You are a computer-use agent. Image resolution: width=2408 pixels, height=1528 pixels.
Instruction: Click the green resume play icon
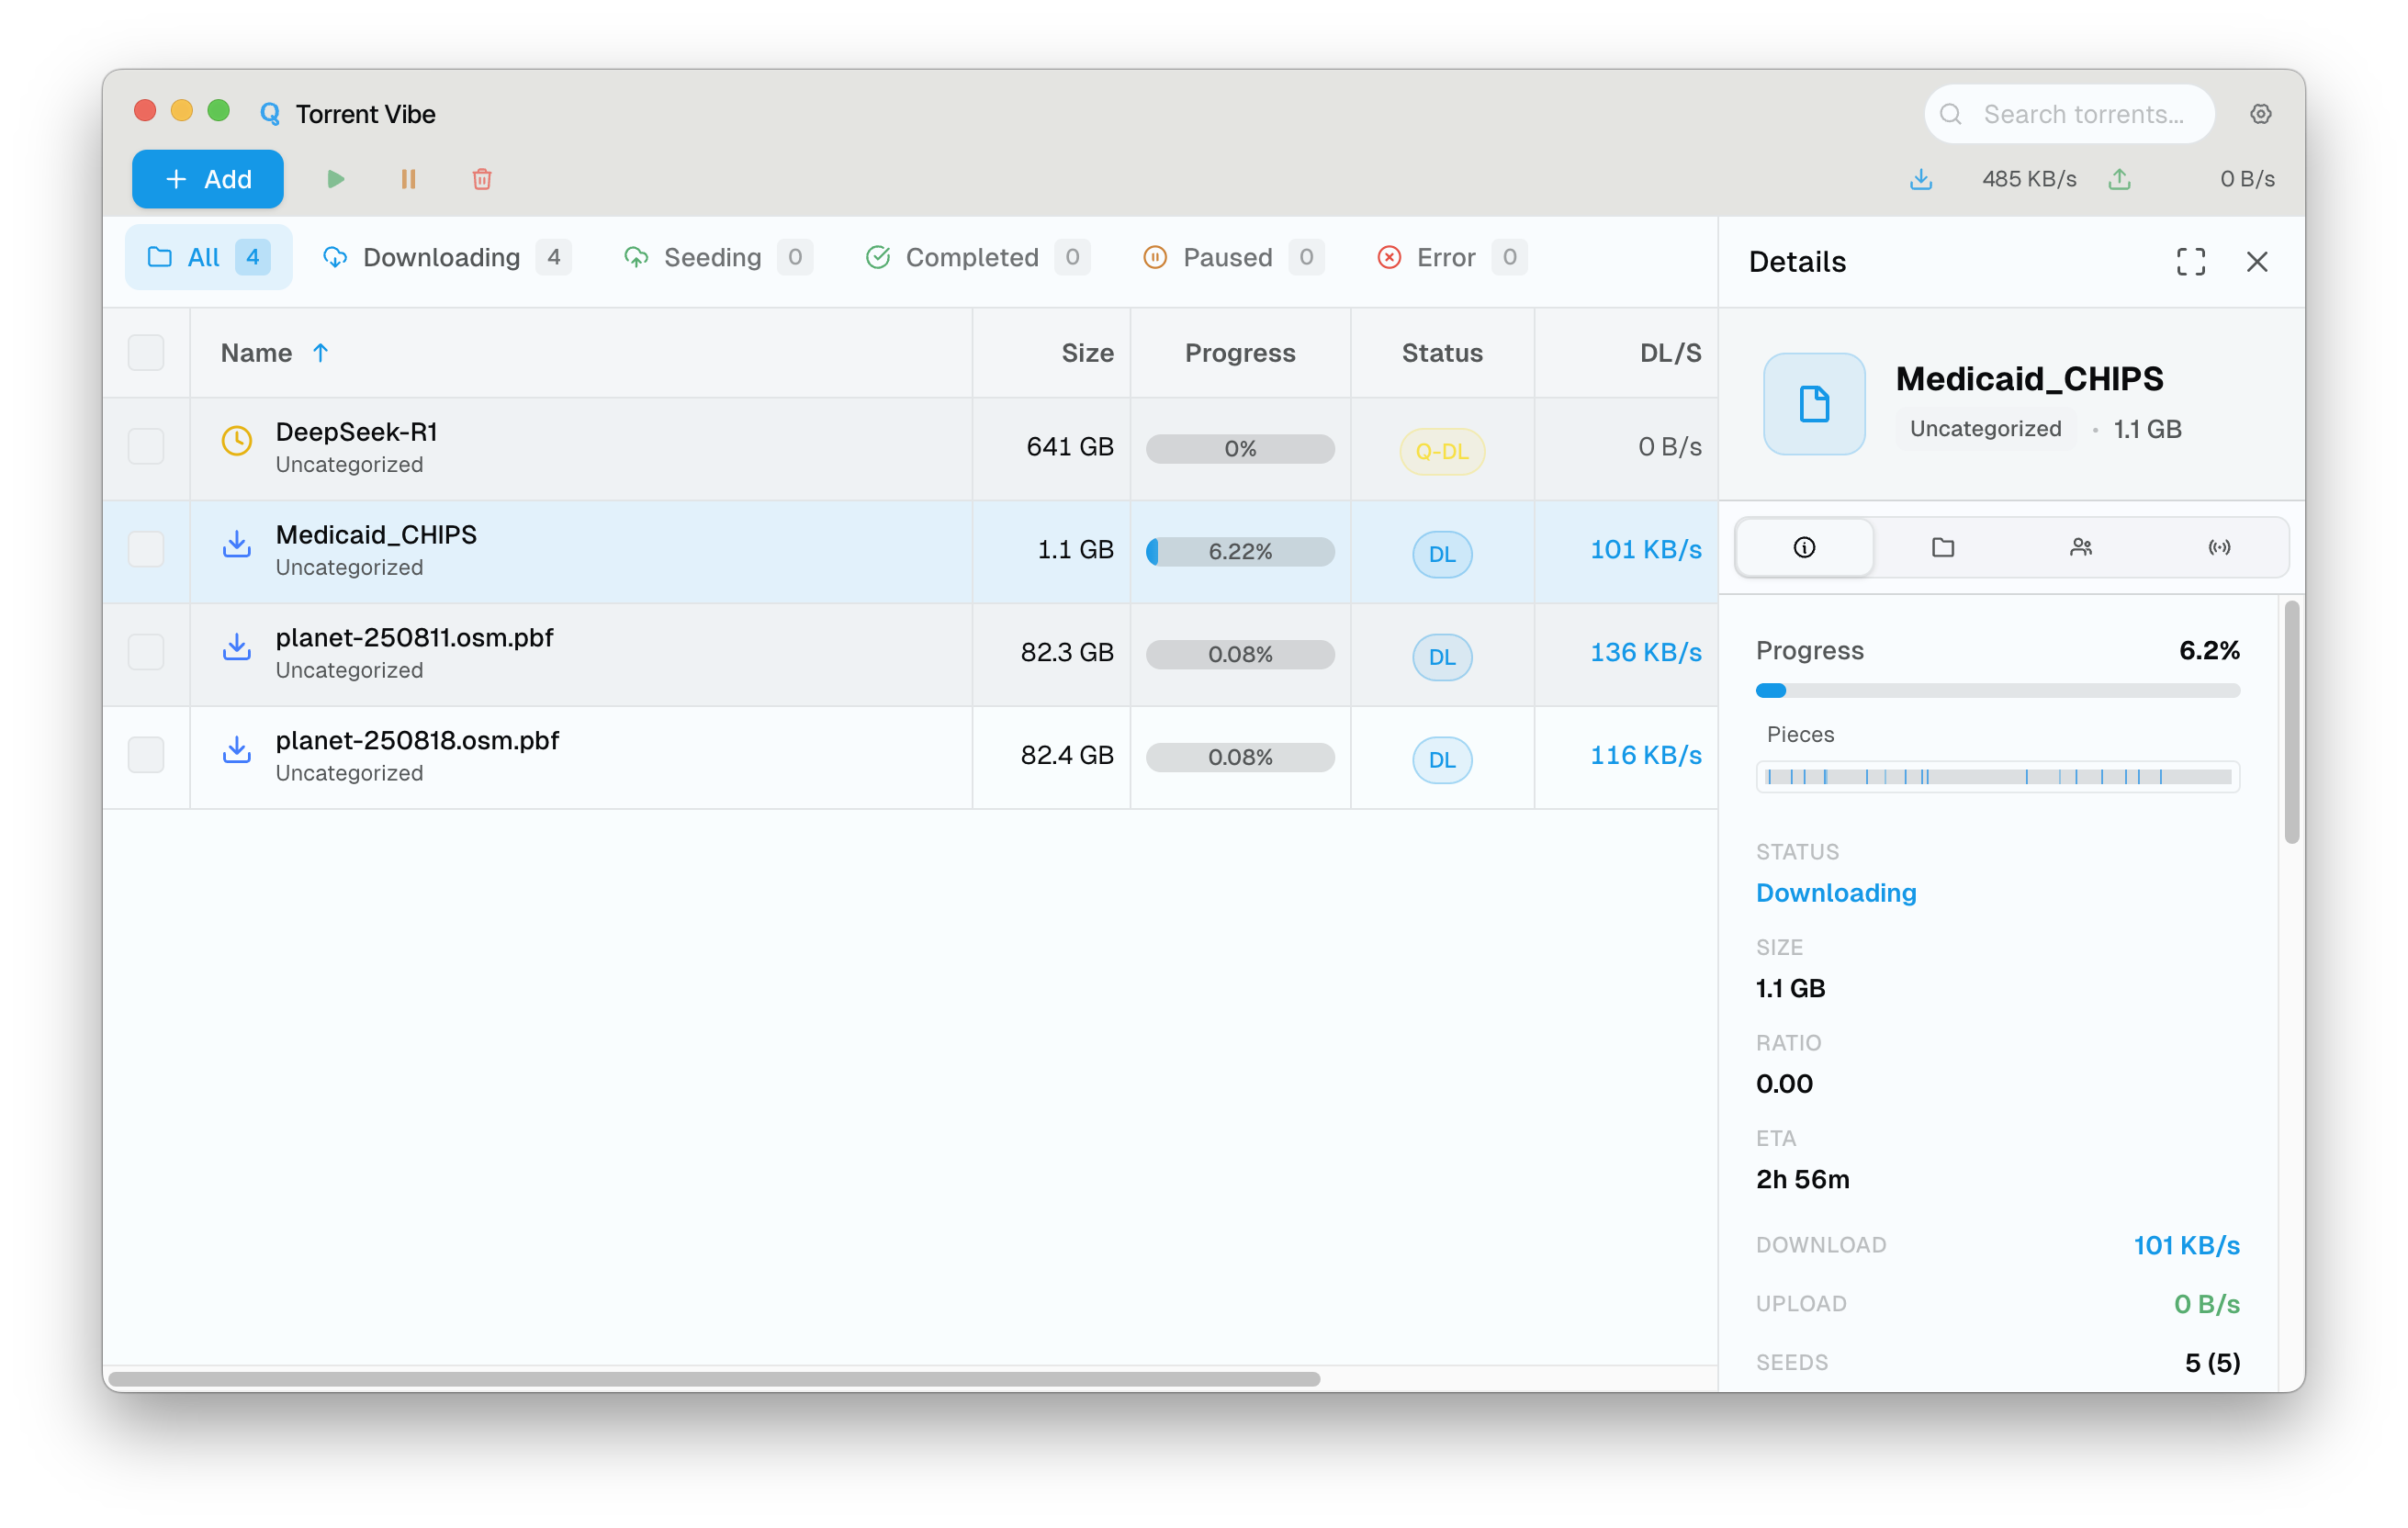click(335, 179)
